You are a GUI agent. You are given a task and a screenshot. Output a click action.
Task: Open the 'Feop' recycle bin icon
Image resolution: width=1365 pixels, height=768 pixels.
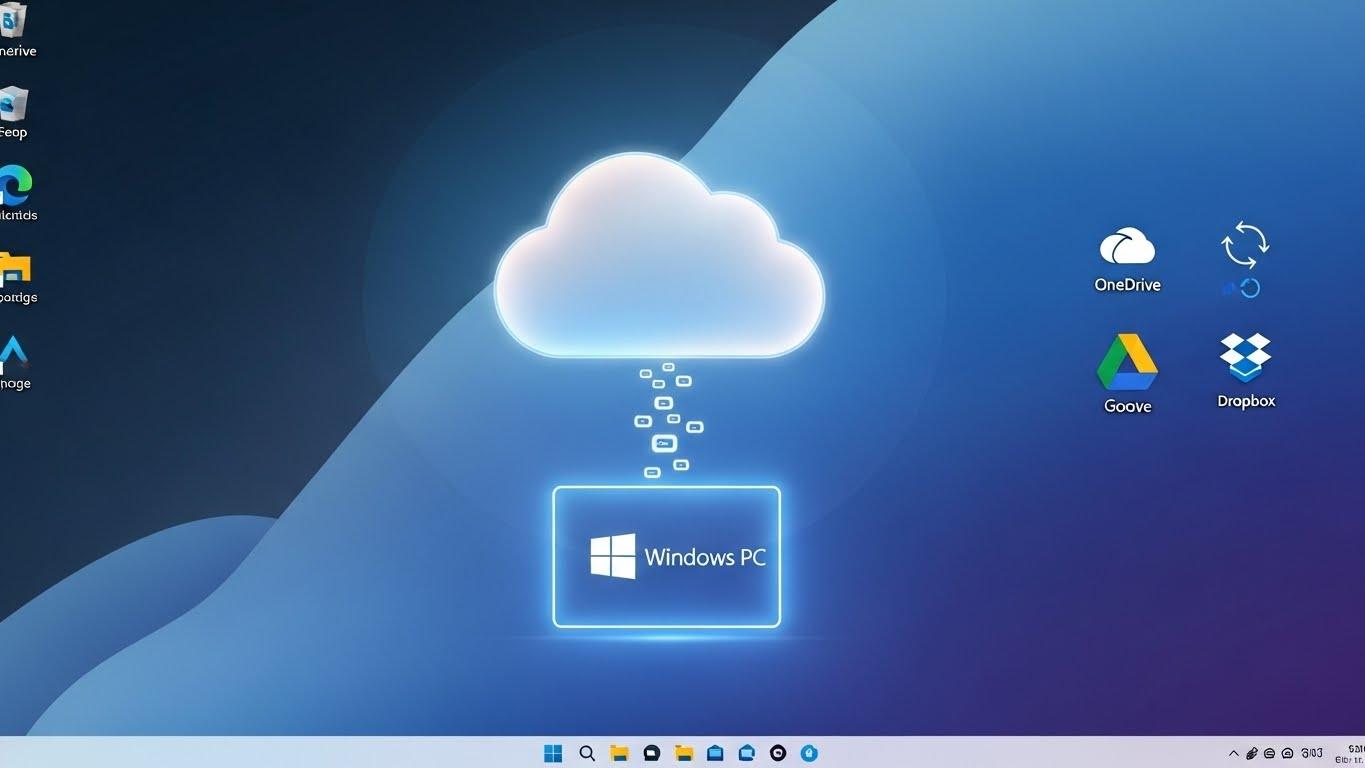coord(12,105)
